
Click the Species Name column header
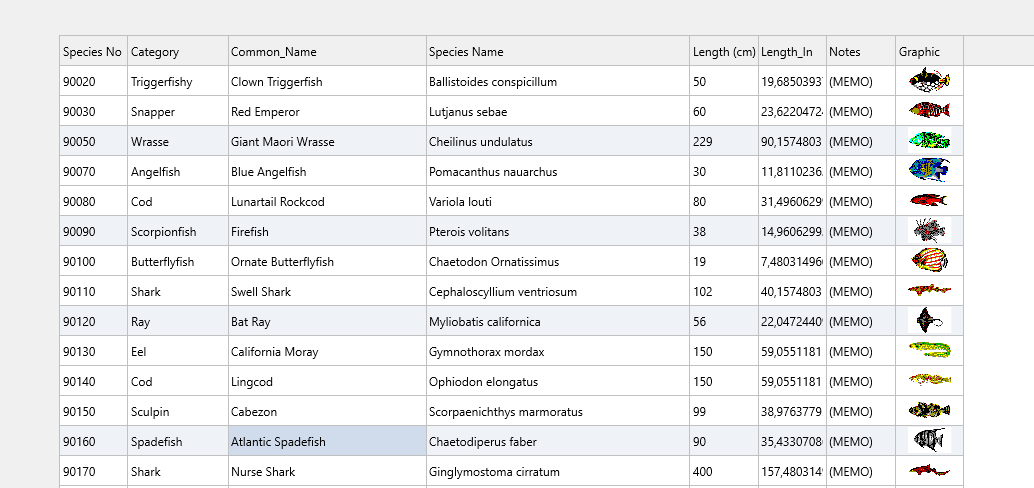(557, 51)
